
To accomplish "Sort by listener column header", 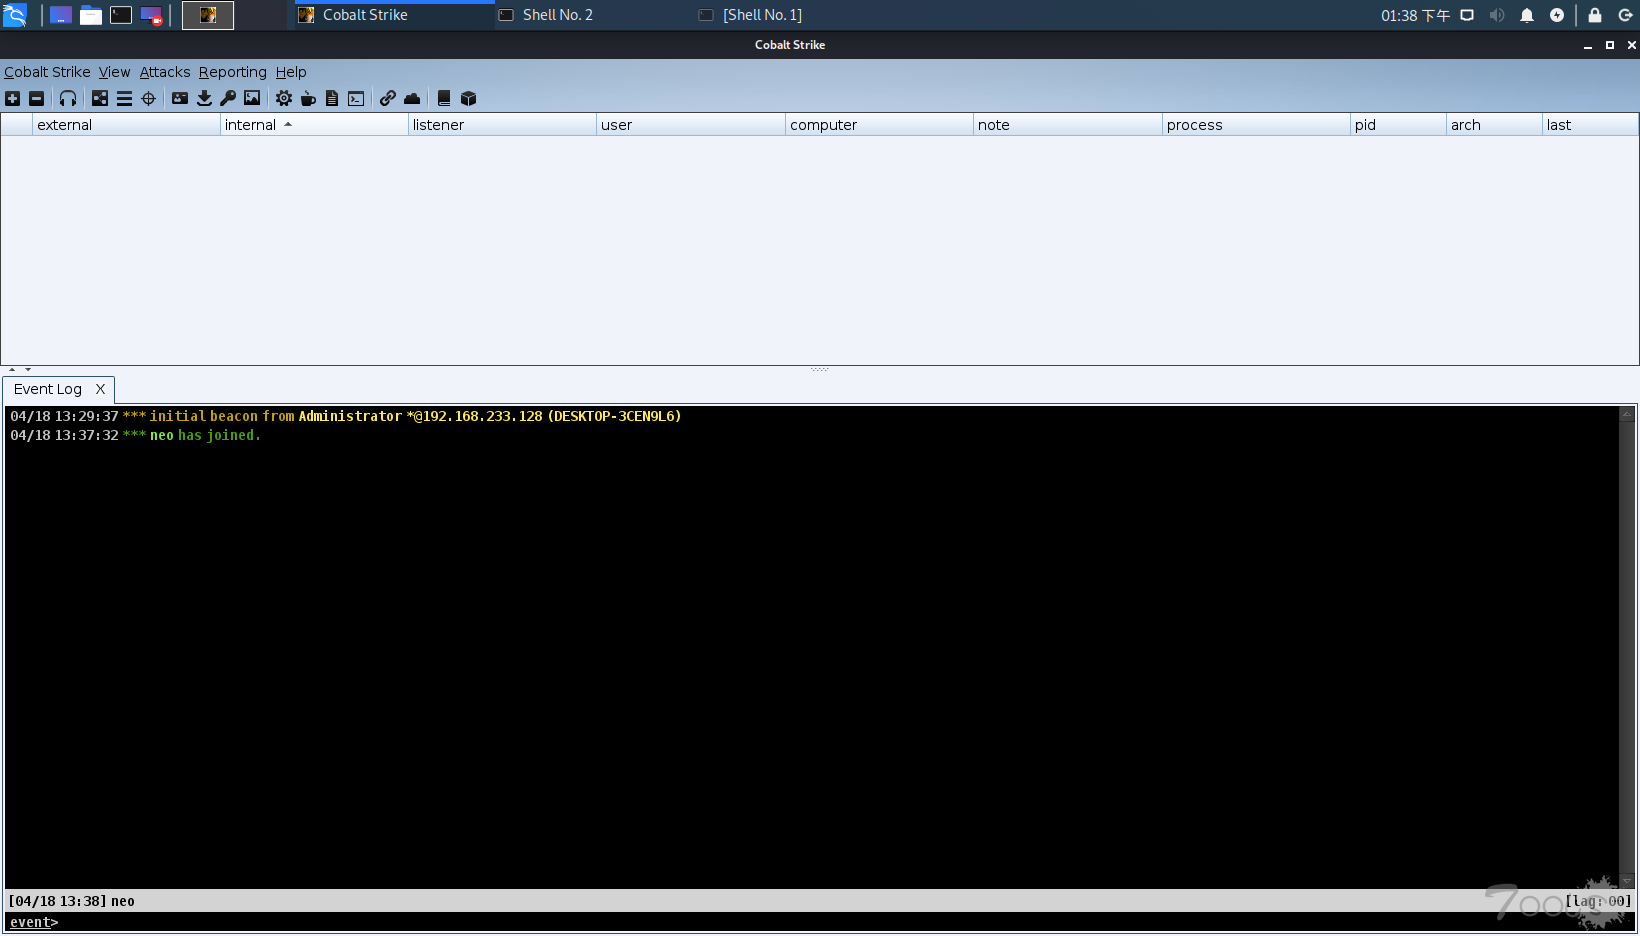I will tap(502, 125).
